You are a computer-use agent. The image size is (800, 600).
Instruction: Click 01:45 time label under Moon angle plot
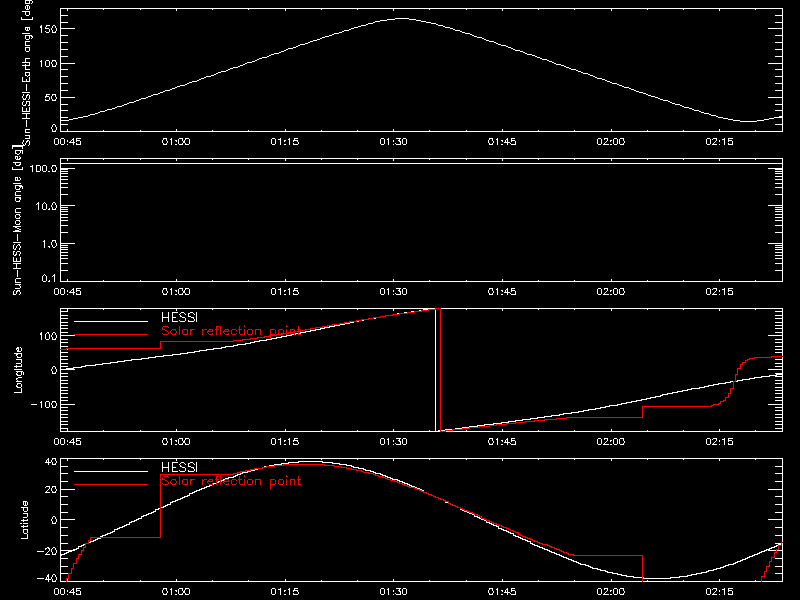point(502,292)
